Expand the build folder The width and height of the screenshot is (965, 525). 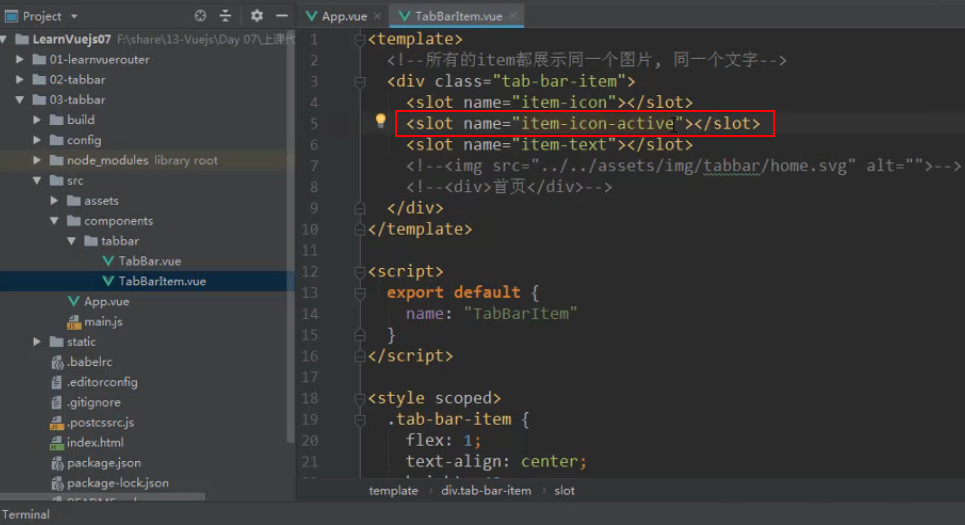[37, 120]
